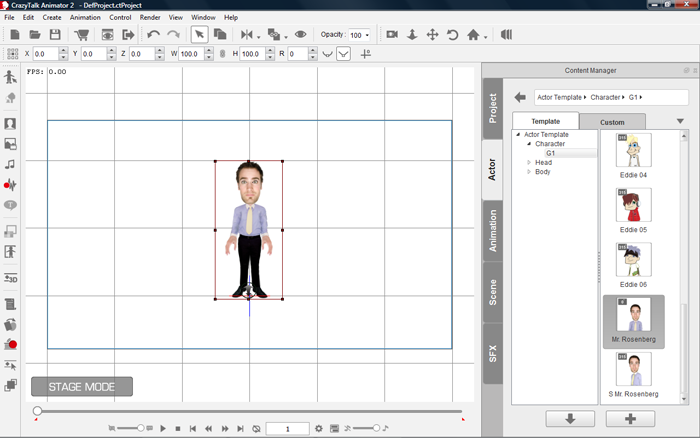The image size is (700, 438).
Task: Click the Play button
Action: tap(163, 429)
